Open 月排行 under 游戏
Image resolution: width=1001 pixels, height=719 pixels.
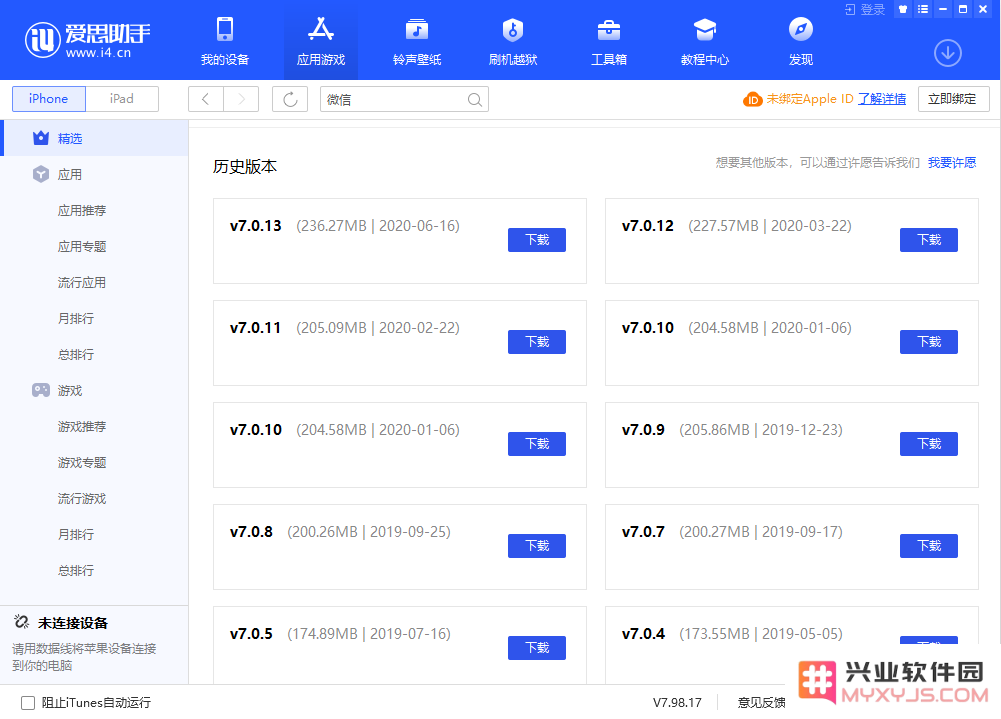click(76, 534)
